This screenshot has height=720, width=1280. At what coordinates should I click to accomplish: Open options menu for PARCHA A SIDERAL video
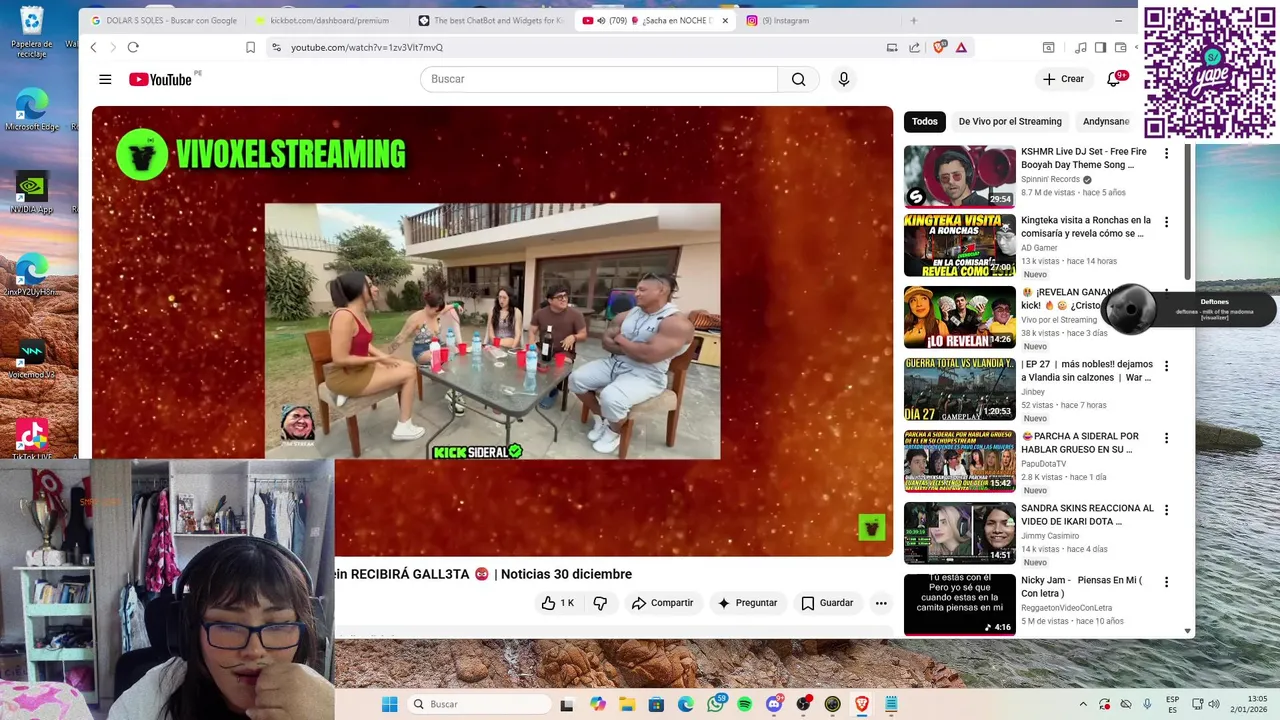pos(1166,438)
